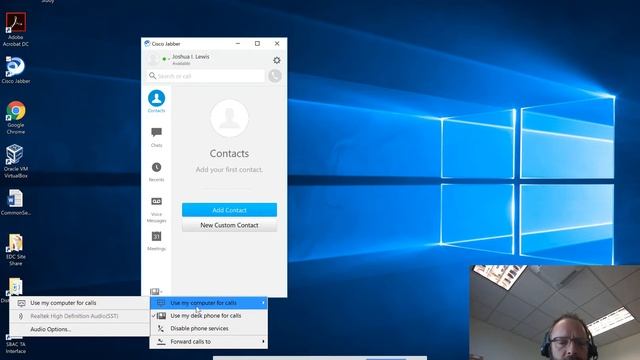Click the 'Add your first contact.' text
Image resolution: width=640 pixels, height=360 pixels.
click(x=229, y=169)
